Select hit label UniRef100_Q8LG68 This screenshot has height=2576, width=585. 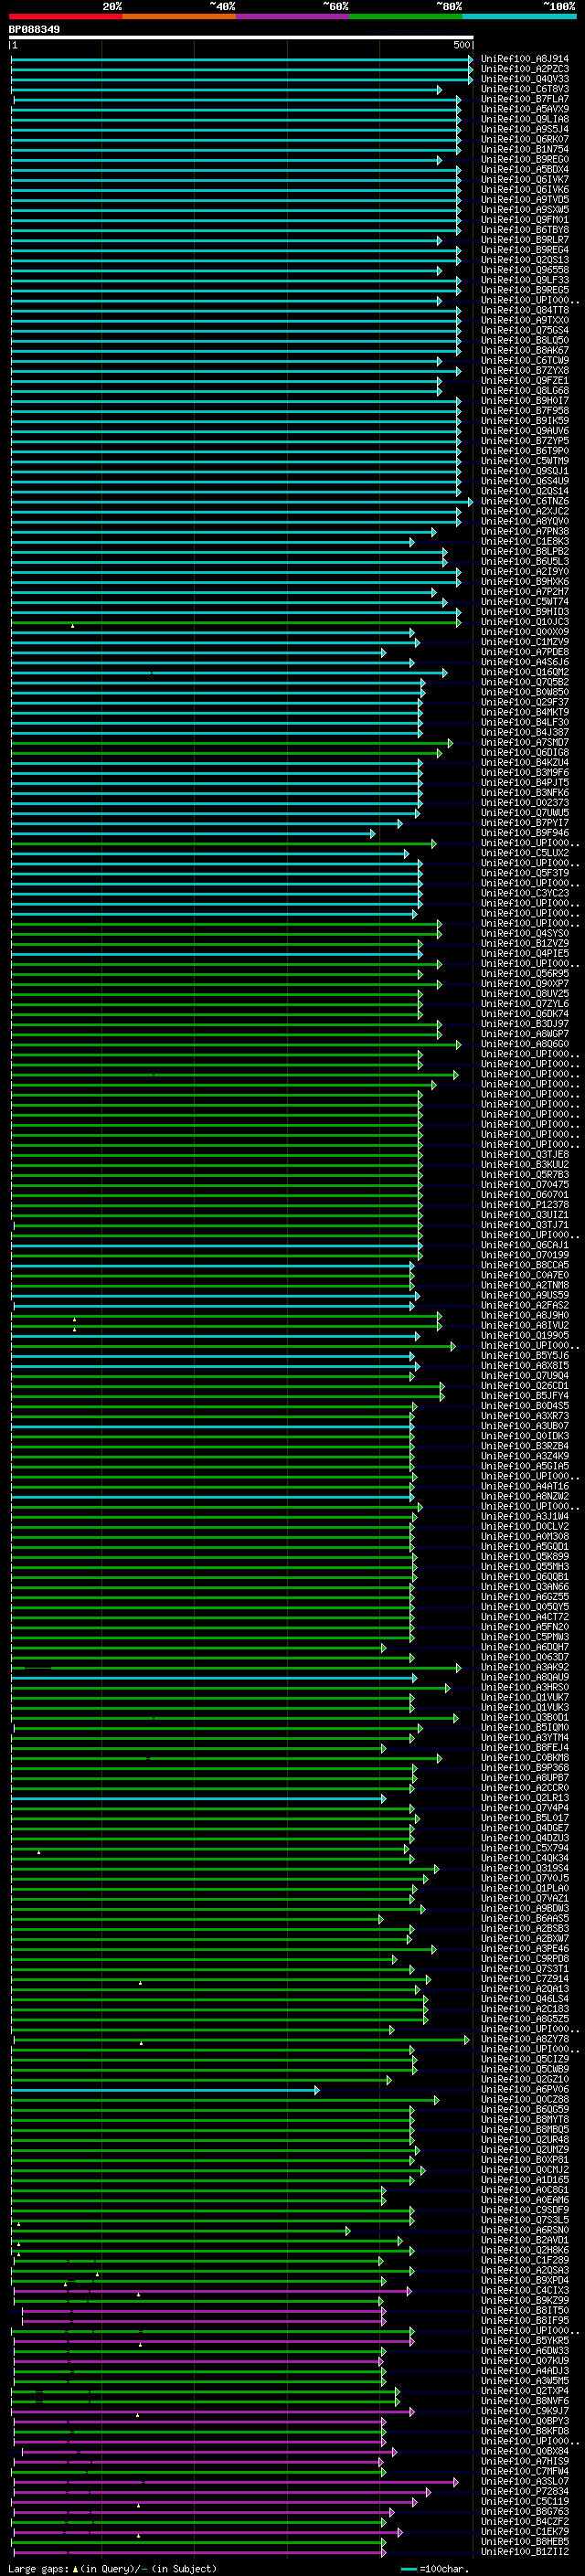(x=525, y=391)
